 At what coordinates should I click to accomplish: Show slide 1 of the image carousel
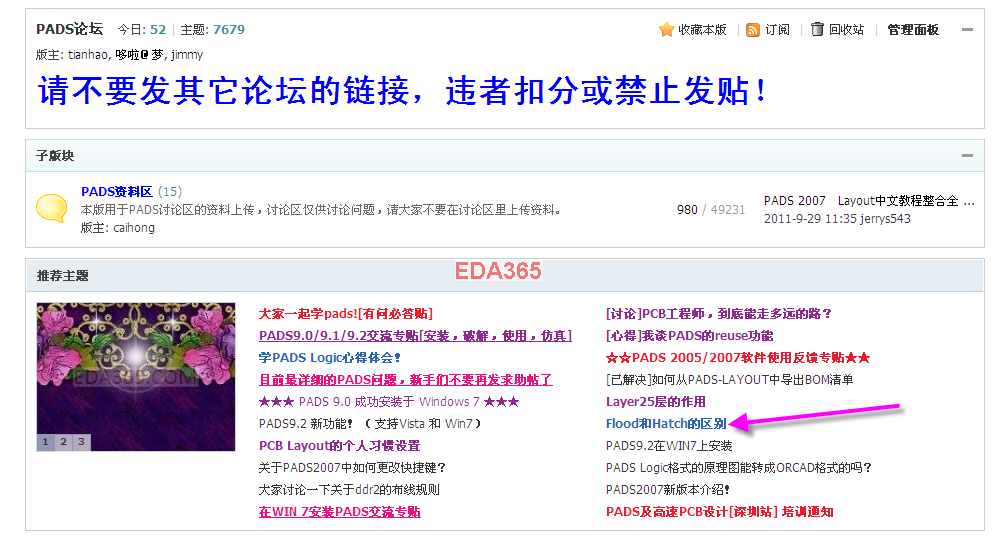click(45, 442)
